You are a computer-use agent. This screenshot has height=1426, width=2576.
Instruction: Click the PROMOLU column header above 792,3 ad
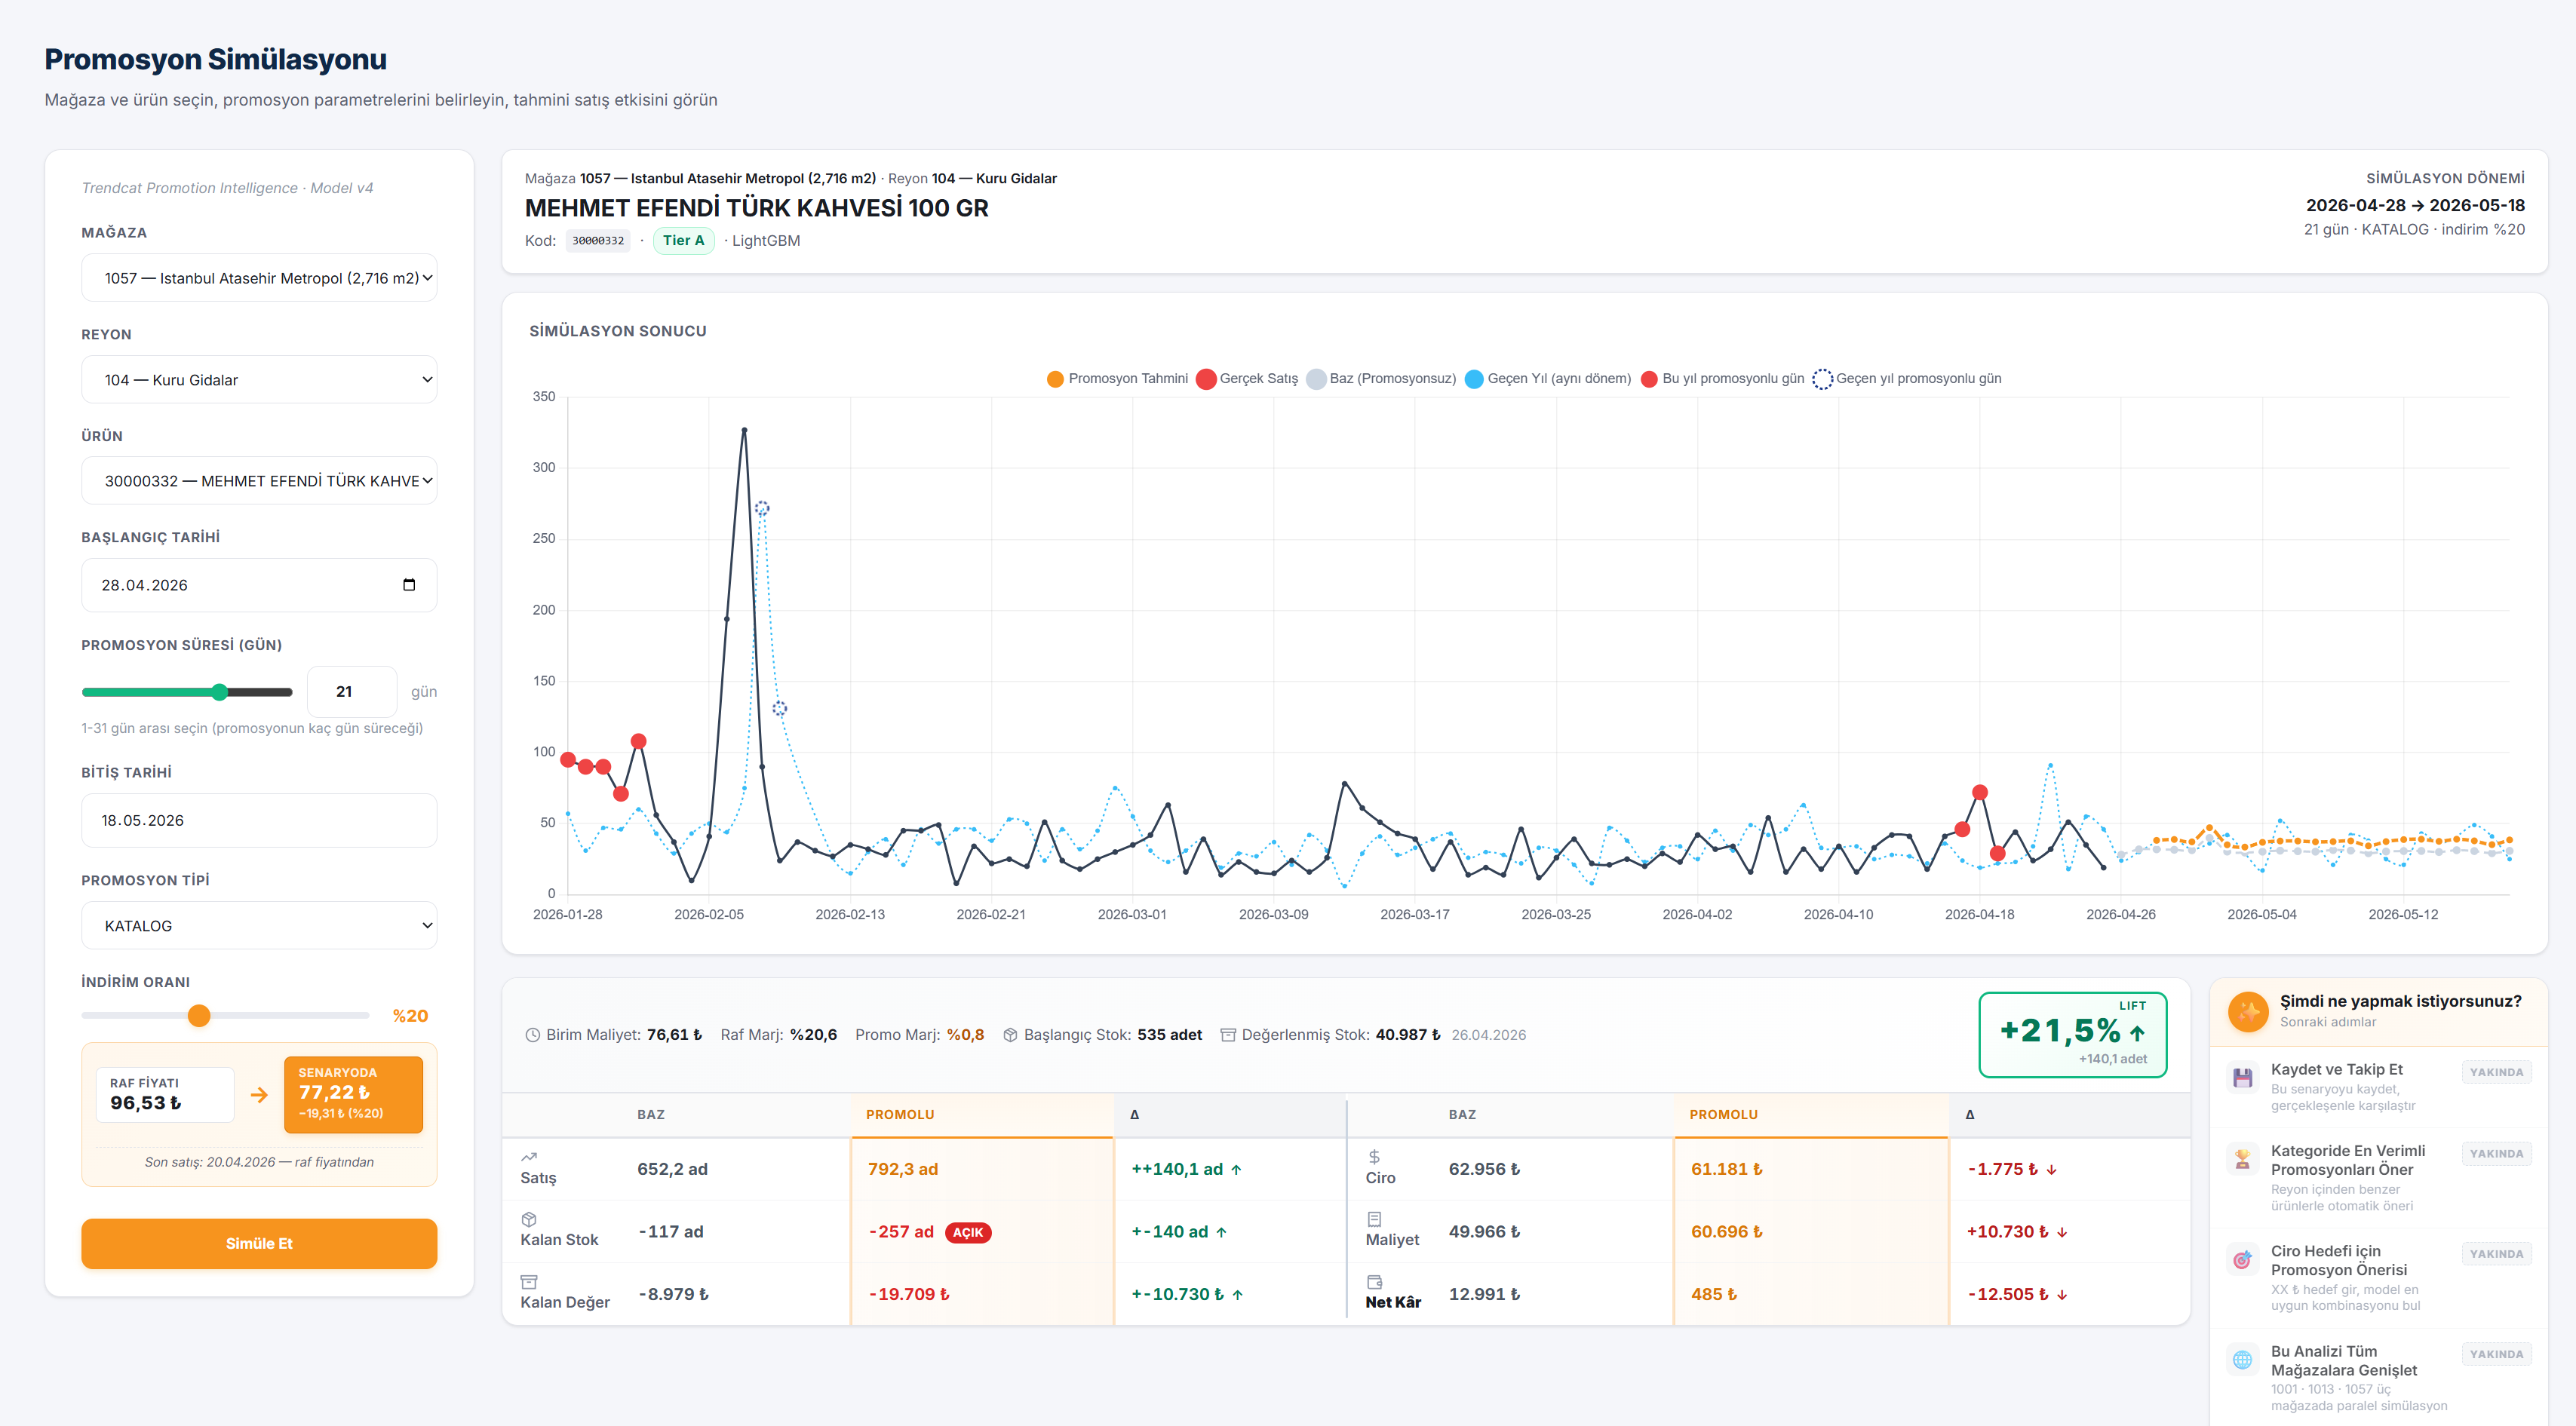[982, 1115]
